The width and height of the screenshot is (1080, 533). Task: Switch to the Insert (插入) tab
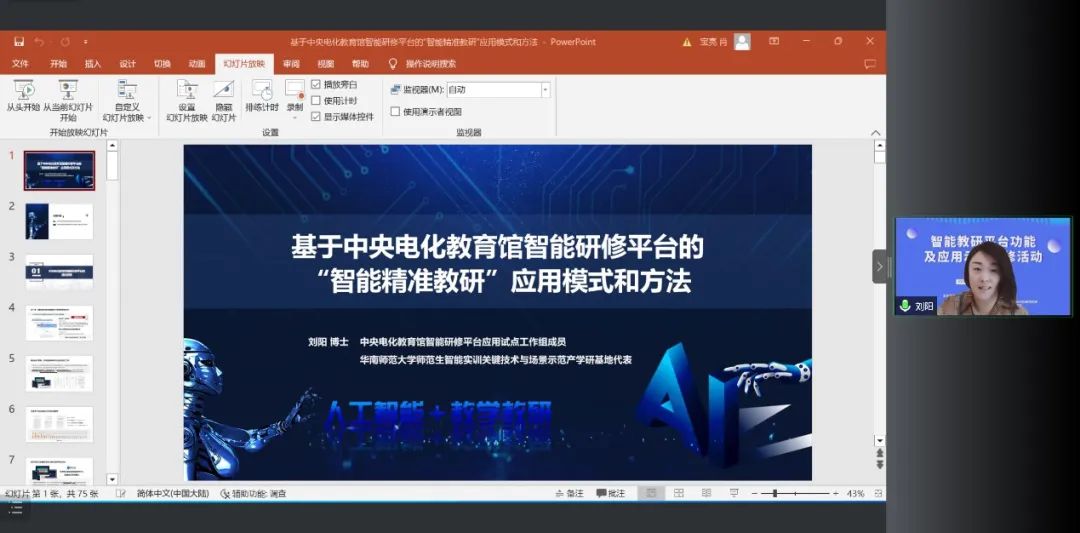pyautogui.click(x=93, y=64)
